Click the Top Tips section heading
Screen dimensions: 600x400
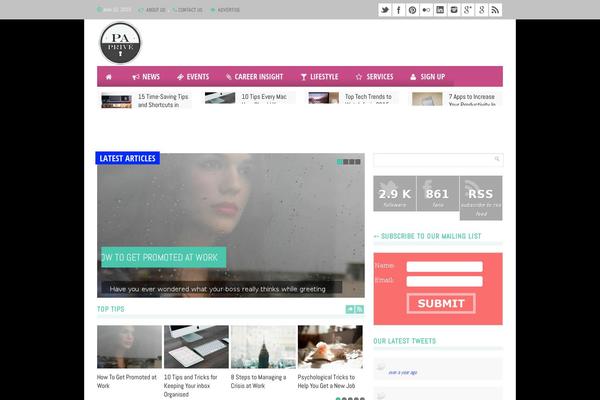[111, 309]
